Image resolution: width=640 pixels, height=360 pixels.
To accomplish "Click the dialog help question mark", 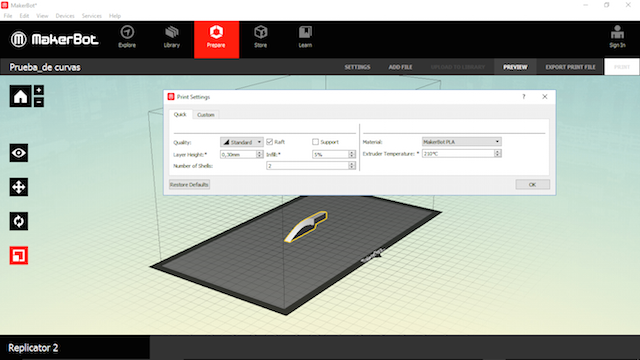I will coord(524,97).
